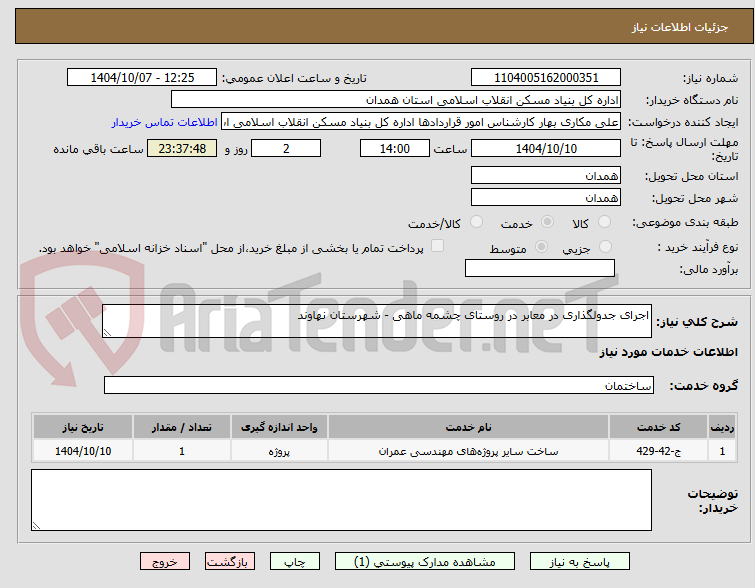Go back with the بازگشت button

(230, 562)
